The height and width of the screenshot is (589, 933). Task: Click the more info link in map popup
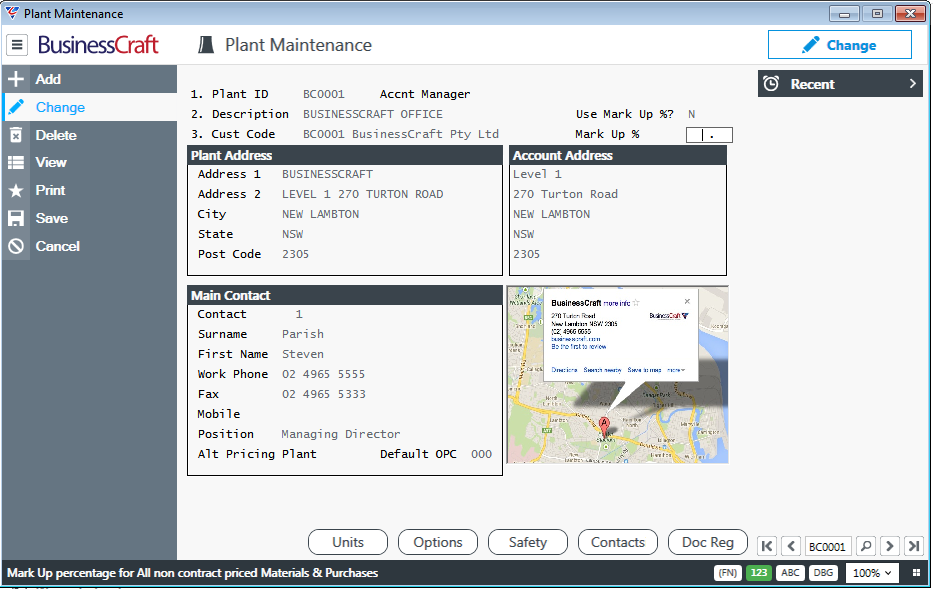pos(617,303)
